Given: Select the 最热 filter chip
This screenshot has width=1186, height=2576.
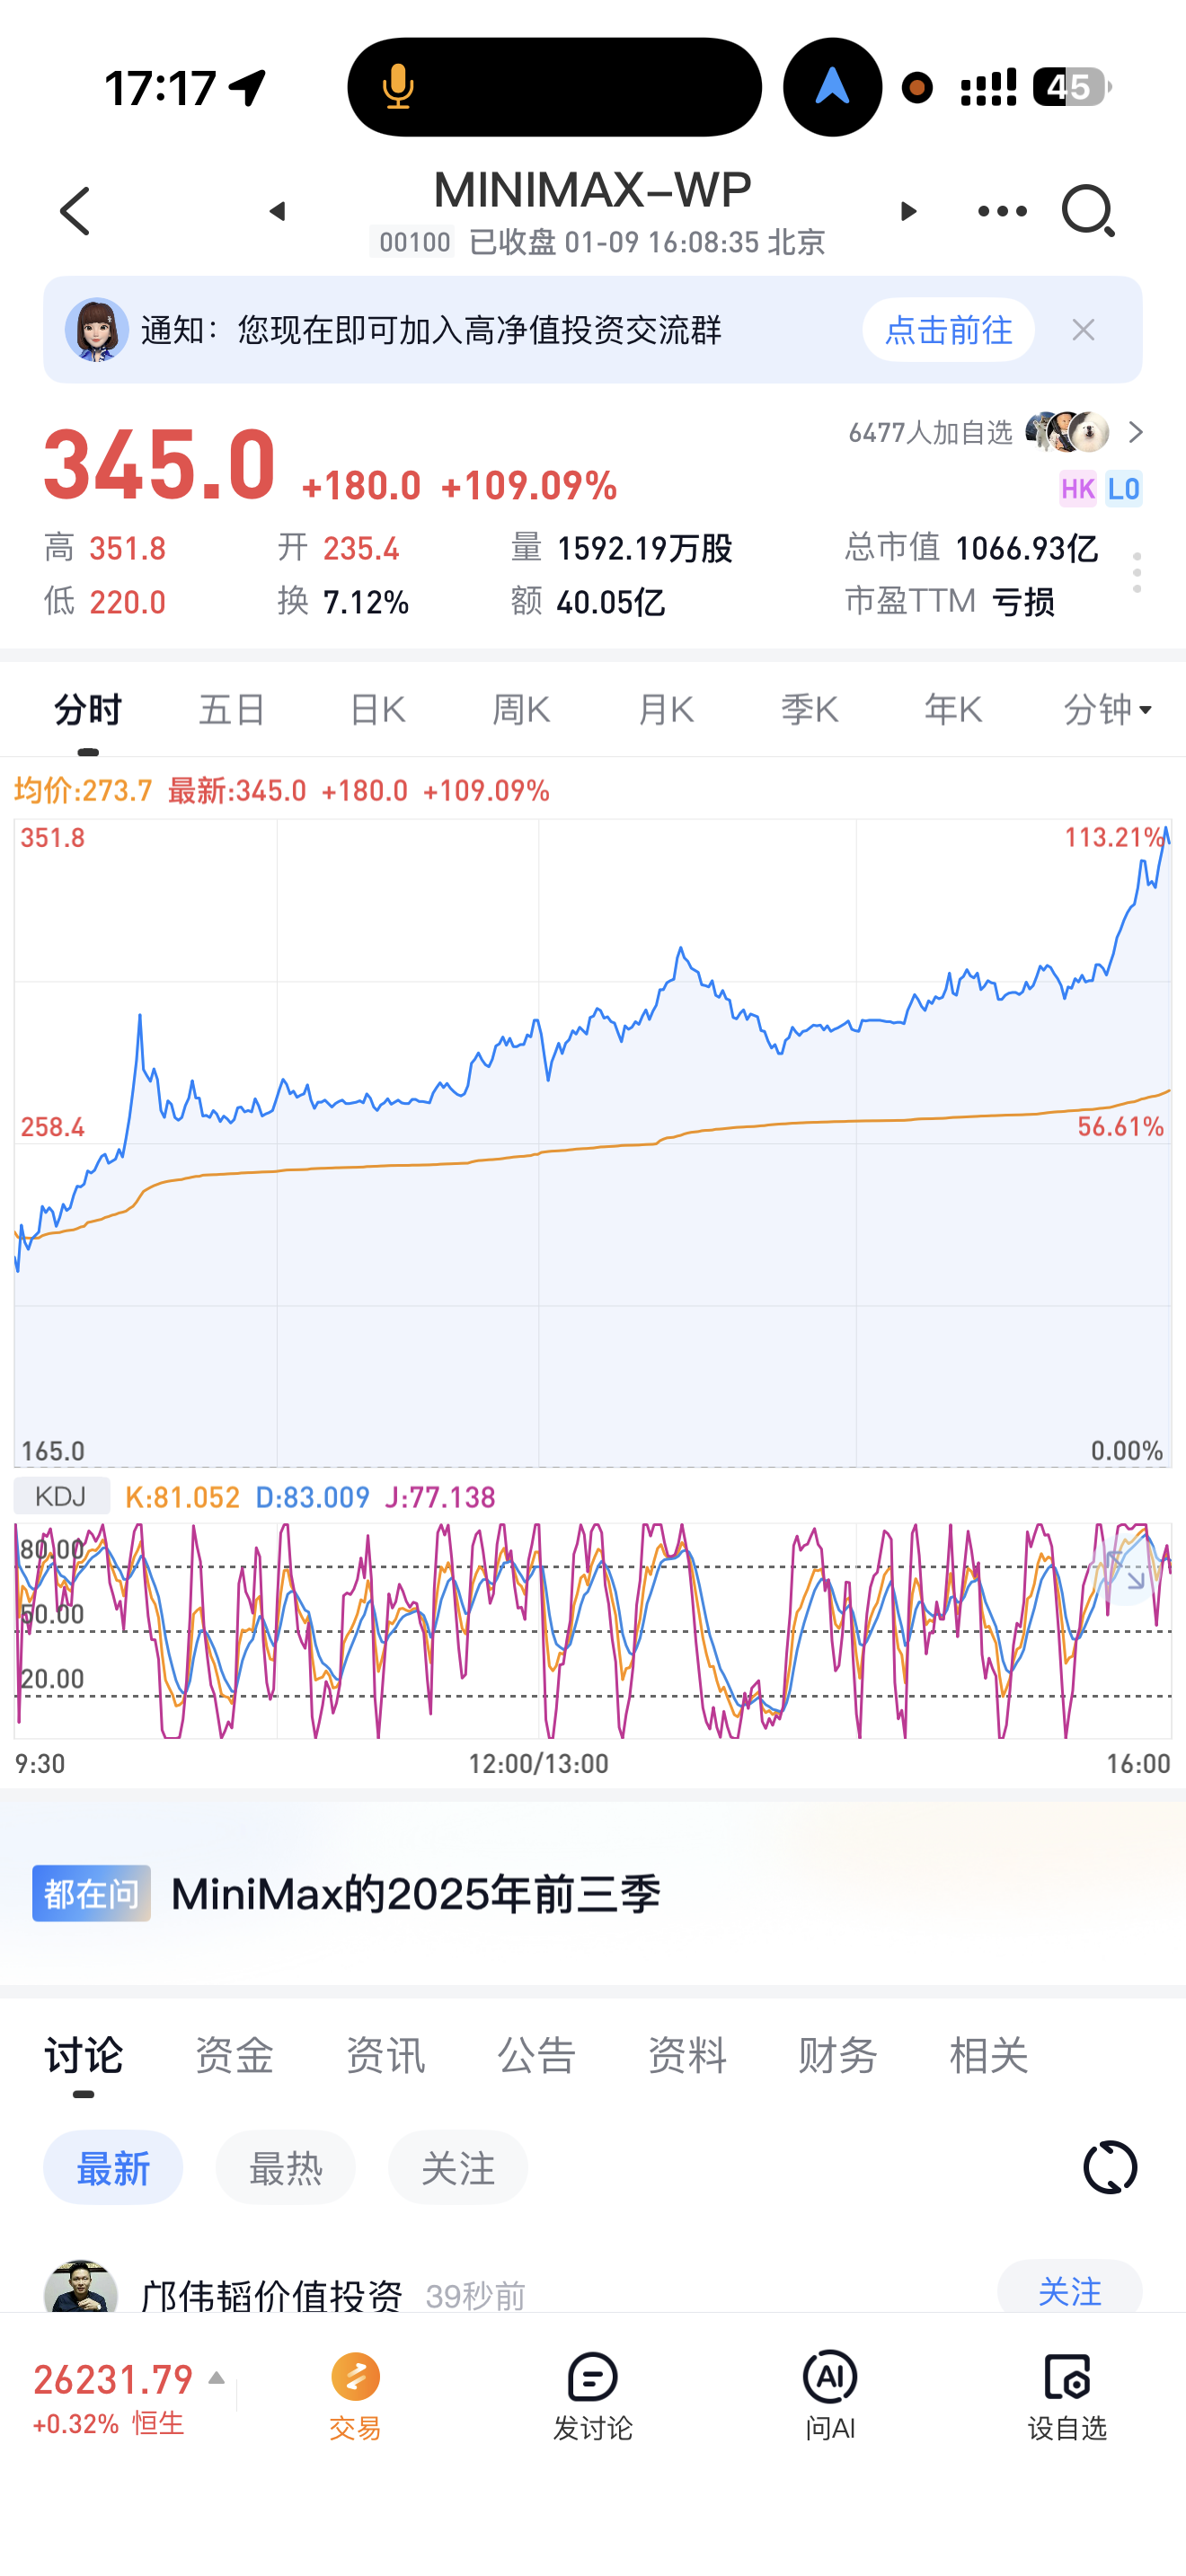Looking at the screenshot, I should (x=285, y=2168).
